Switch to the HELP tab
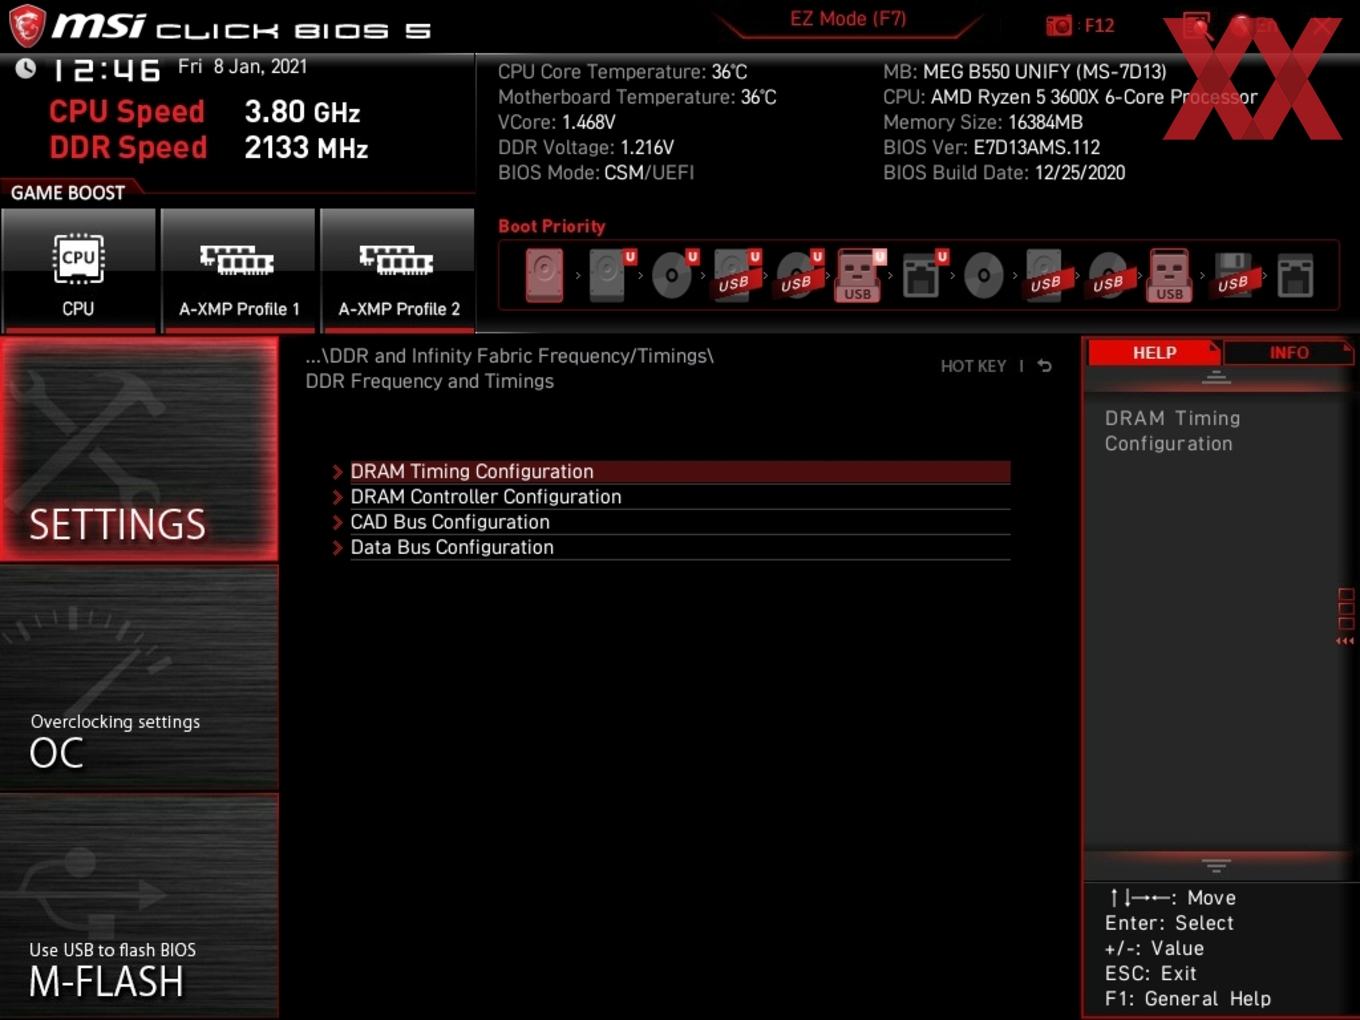1360x1020 pixels. tap(1154, 353)
